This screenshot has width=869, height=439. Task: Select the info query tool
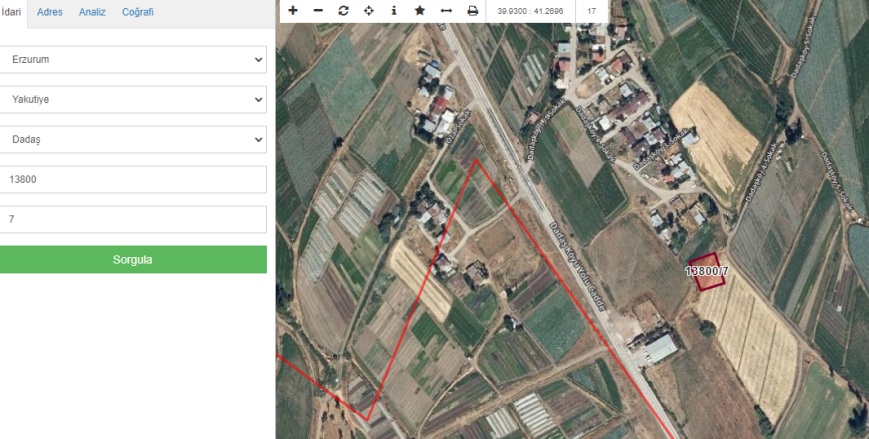(394, 11)
